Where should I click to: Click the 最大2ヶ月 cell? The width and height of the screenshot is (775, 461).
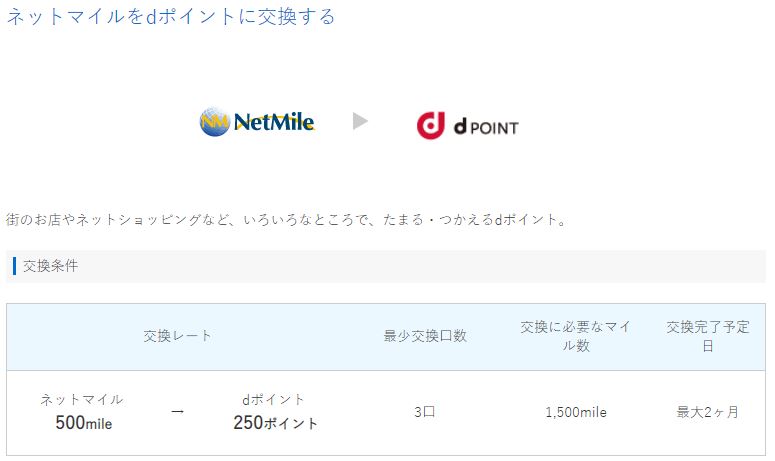pyautogui.click(x=708, y=412)
